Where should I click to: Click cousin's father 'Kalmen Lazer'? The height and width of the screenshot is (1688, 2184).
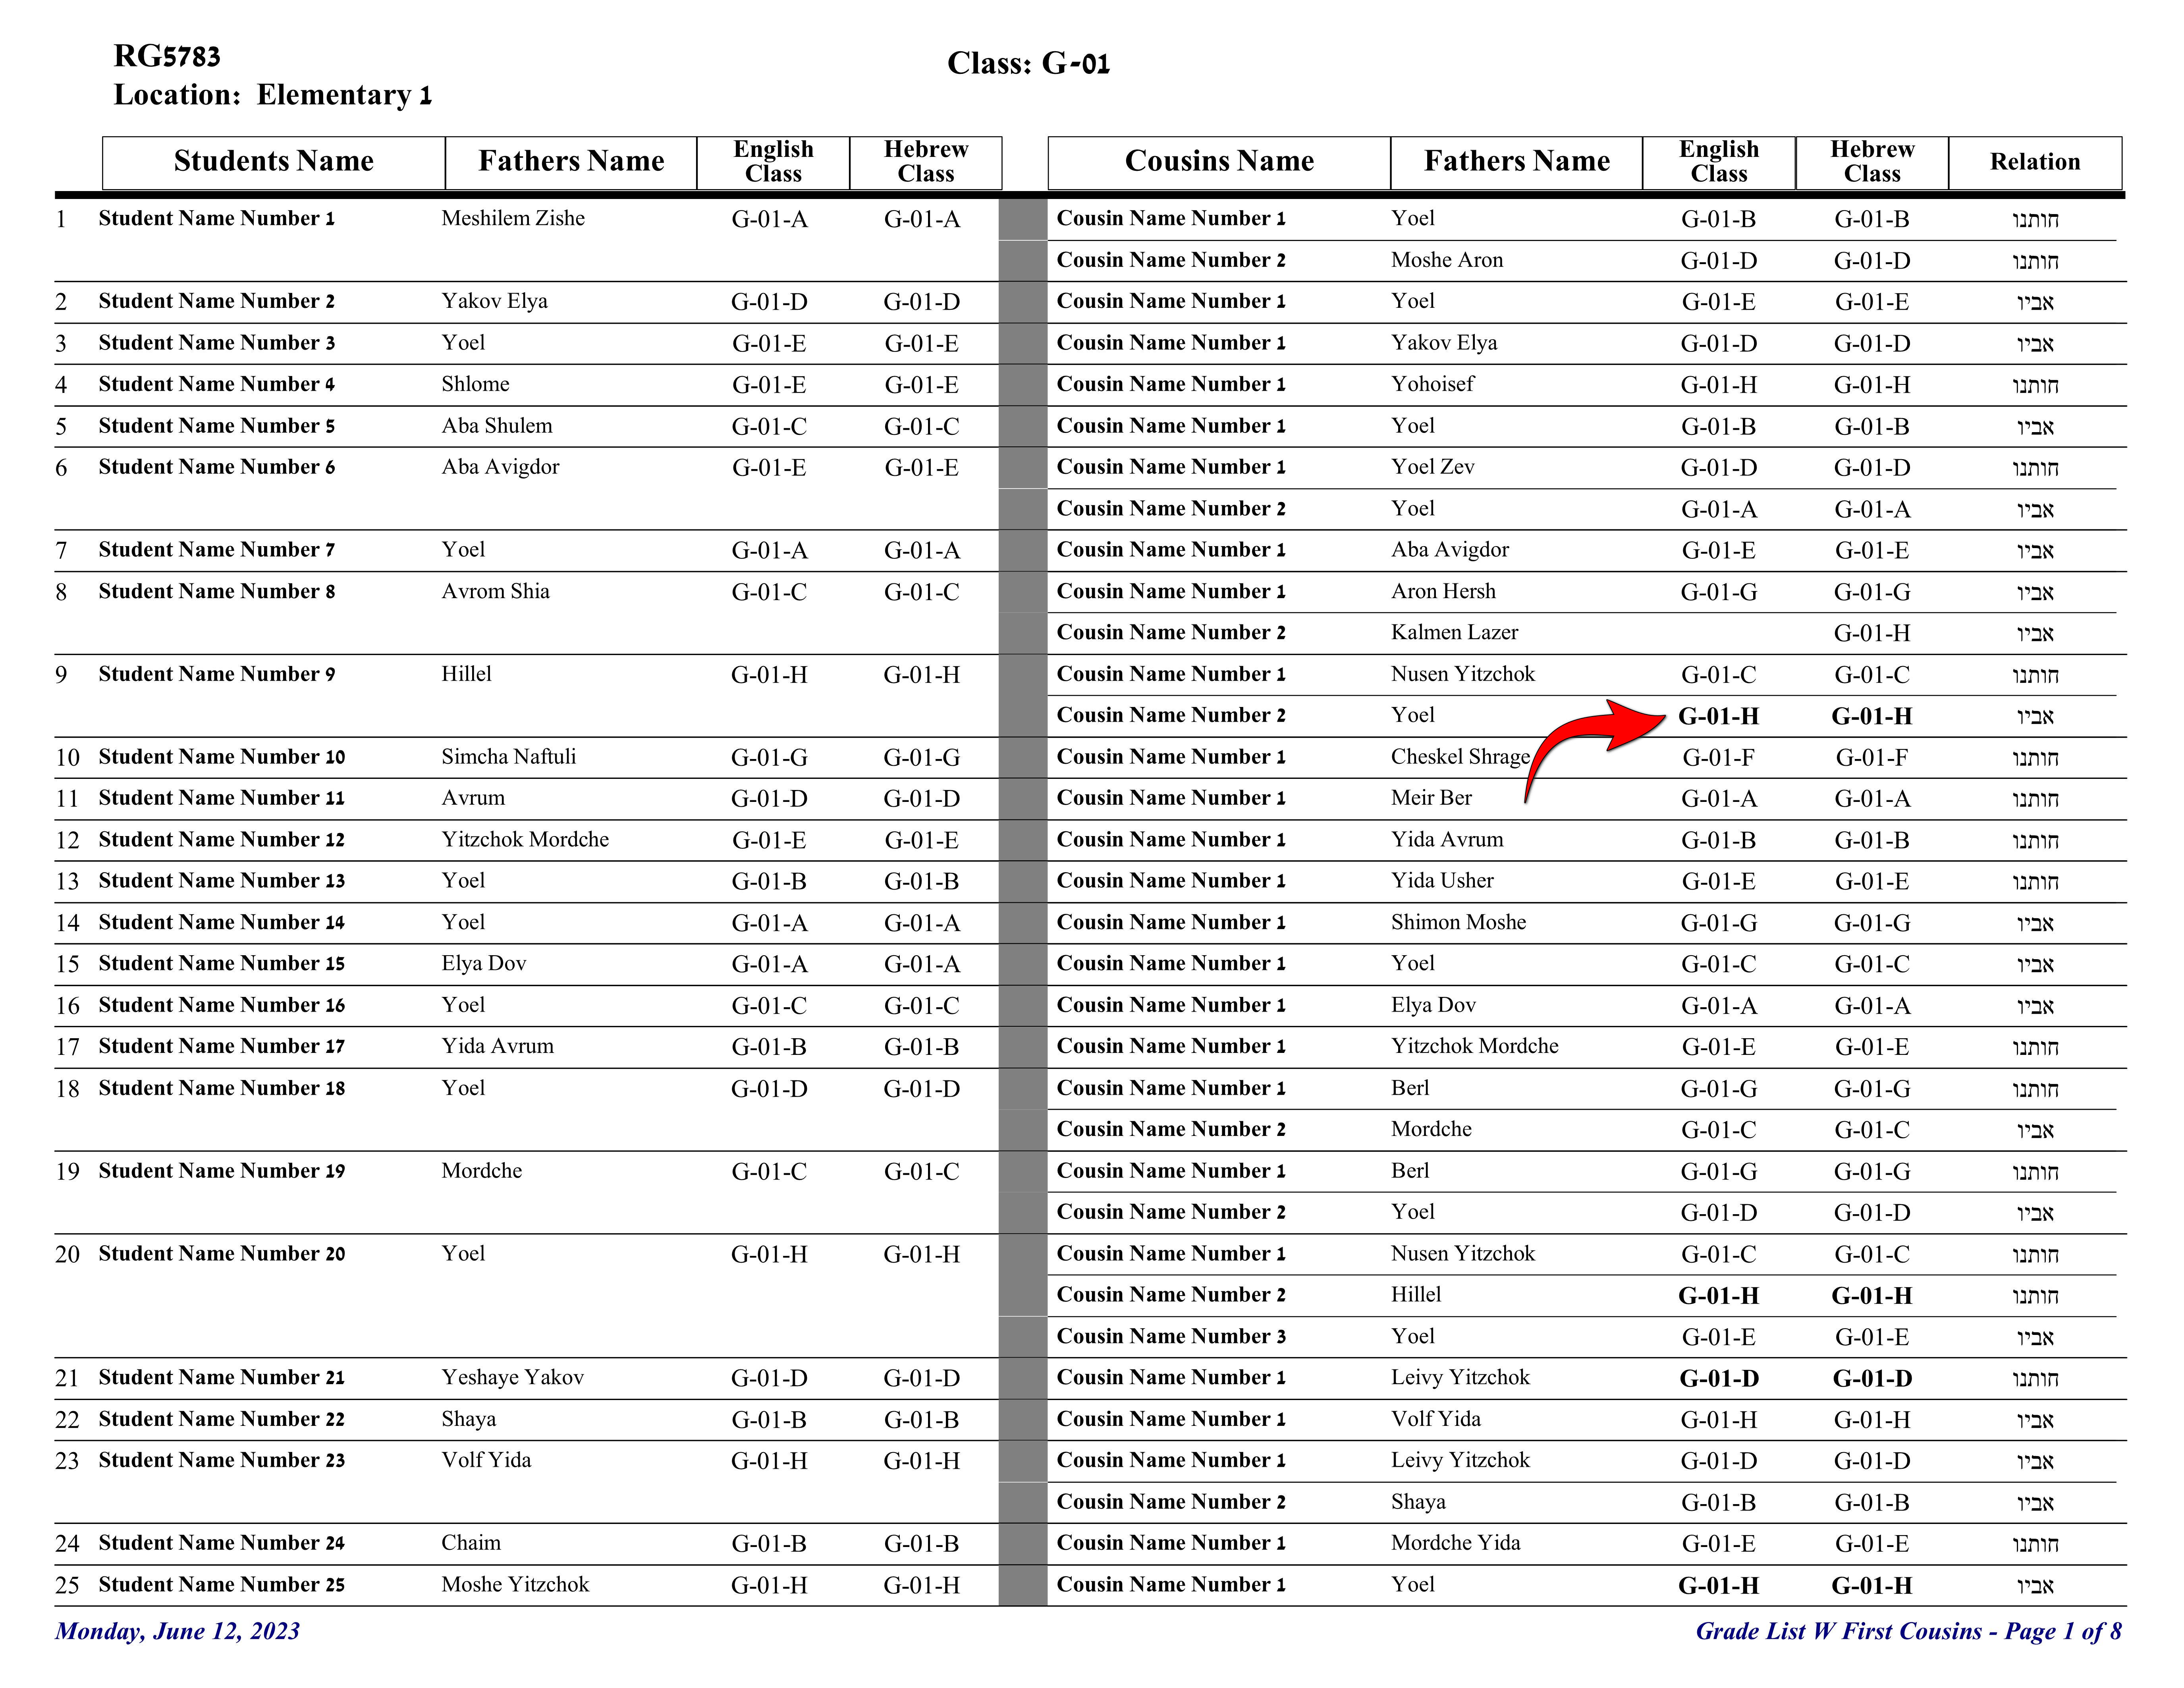pos(1454,633)
